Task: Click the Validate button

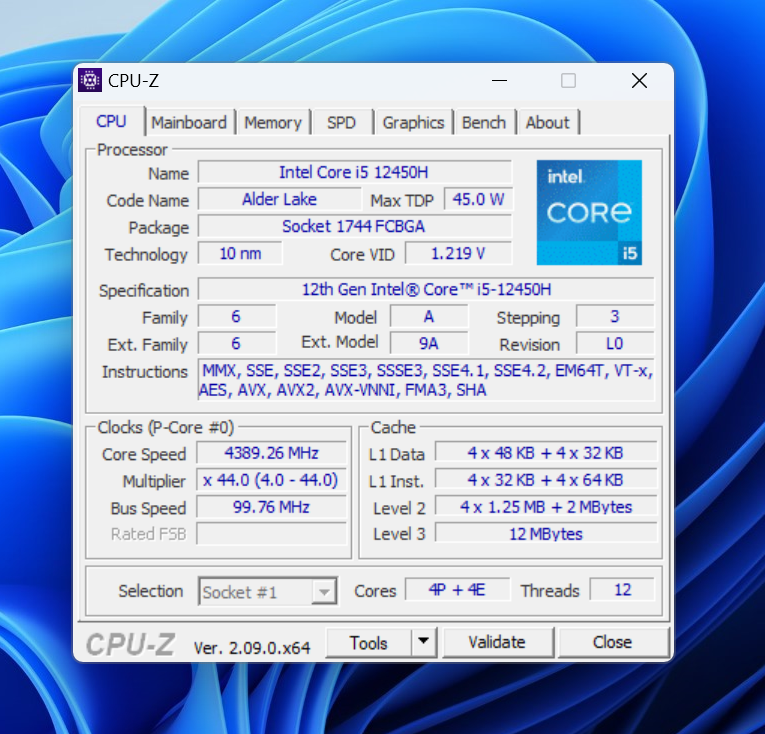Action: pos(497,642)
